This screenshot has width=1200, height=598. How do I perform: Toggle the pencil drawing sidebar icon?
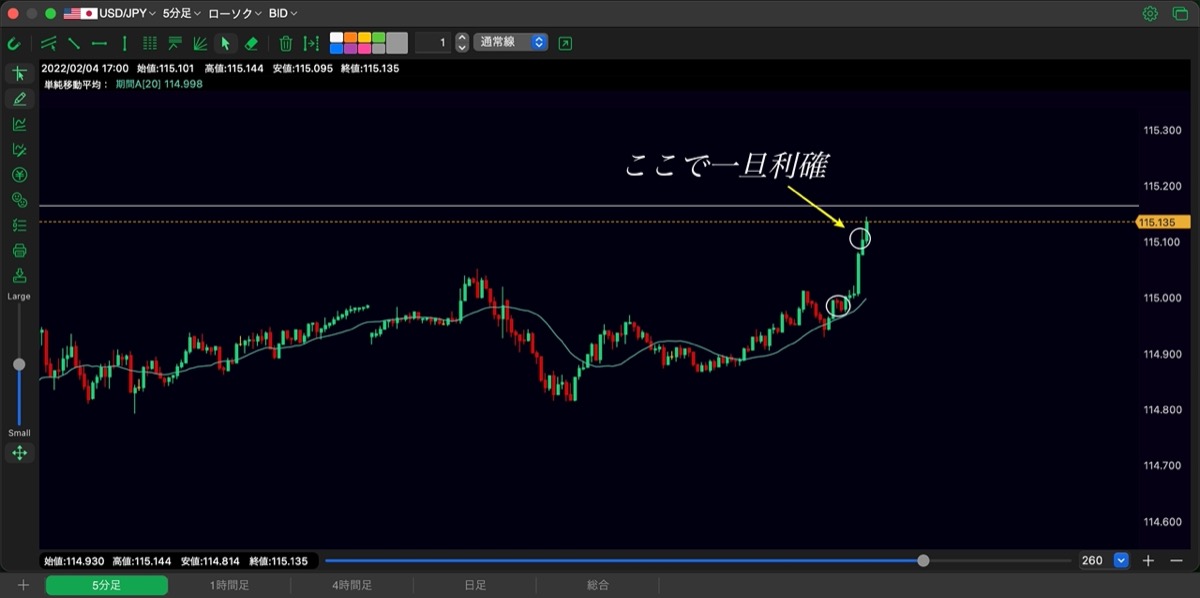click(x=19, y=99)
